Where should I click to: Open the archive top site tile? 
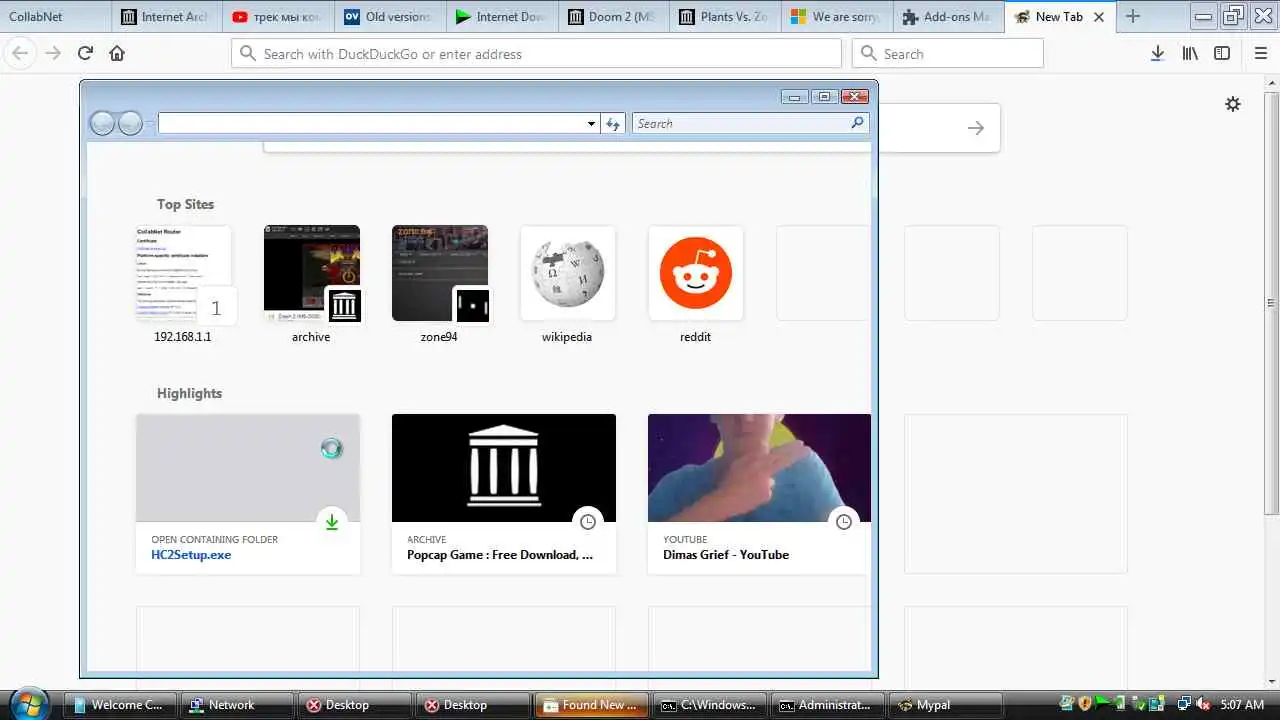coord(311,284)
